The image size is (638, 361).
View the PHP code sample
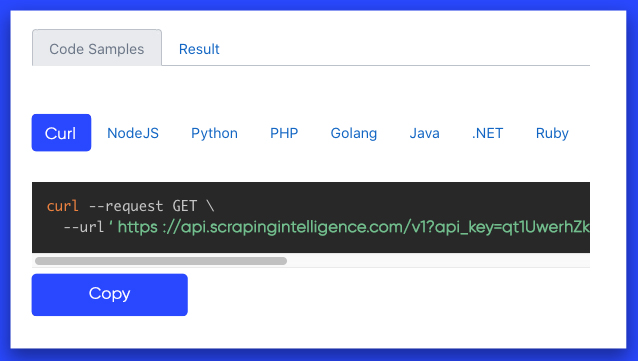(x=284, y=133)
